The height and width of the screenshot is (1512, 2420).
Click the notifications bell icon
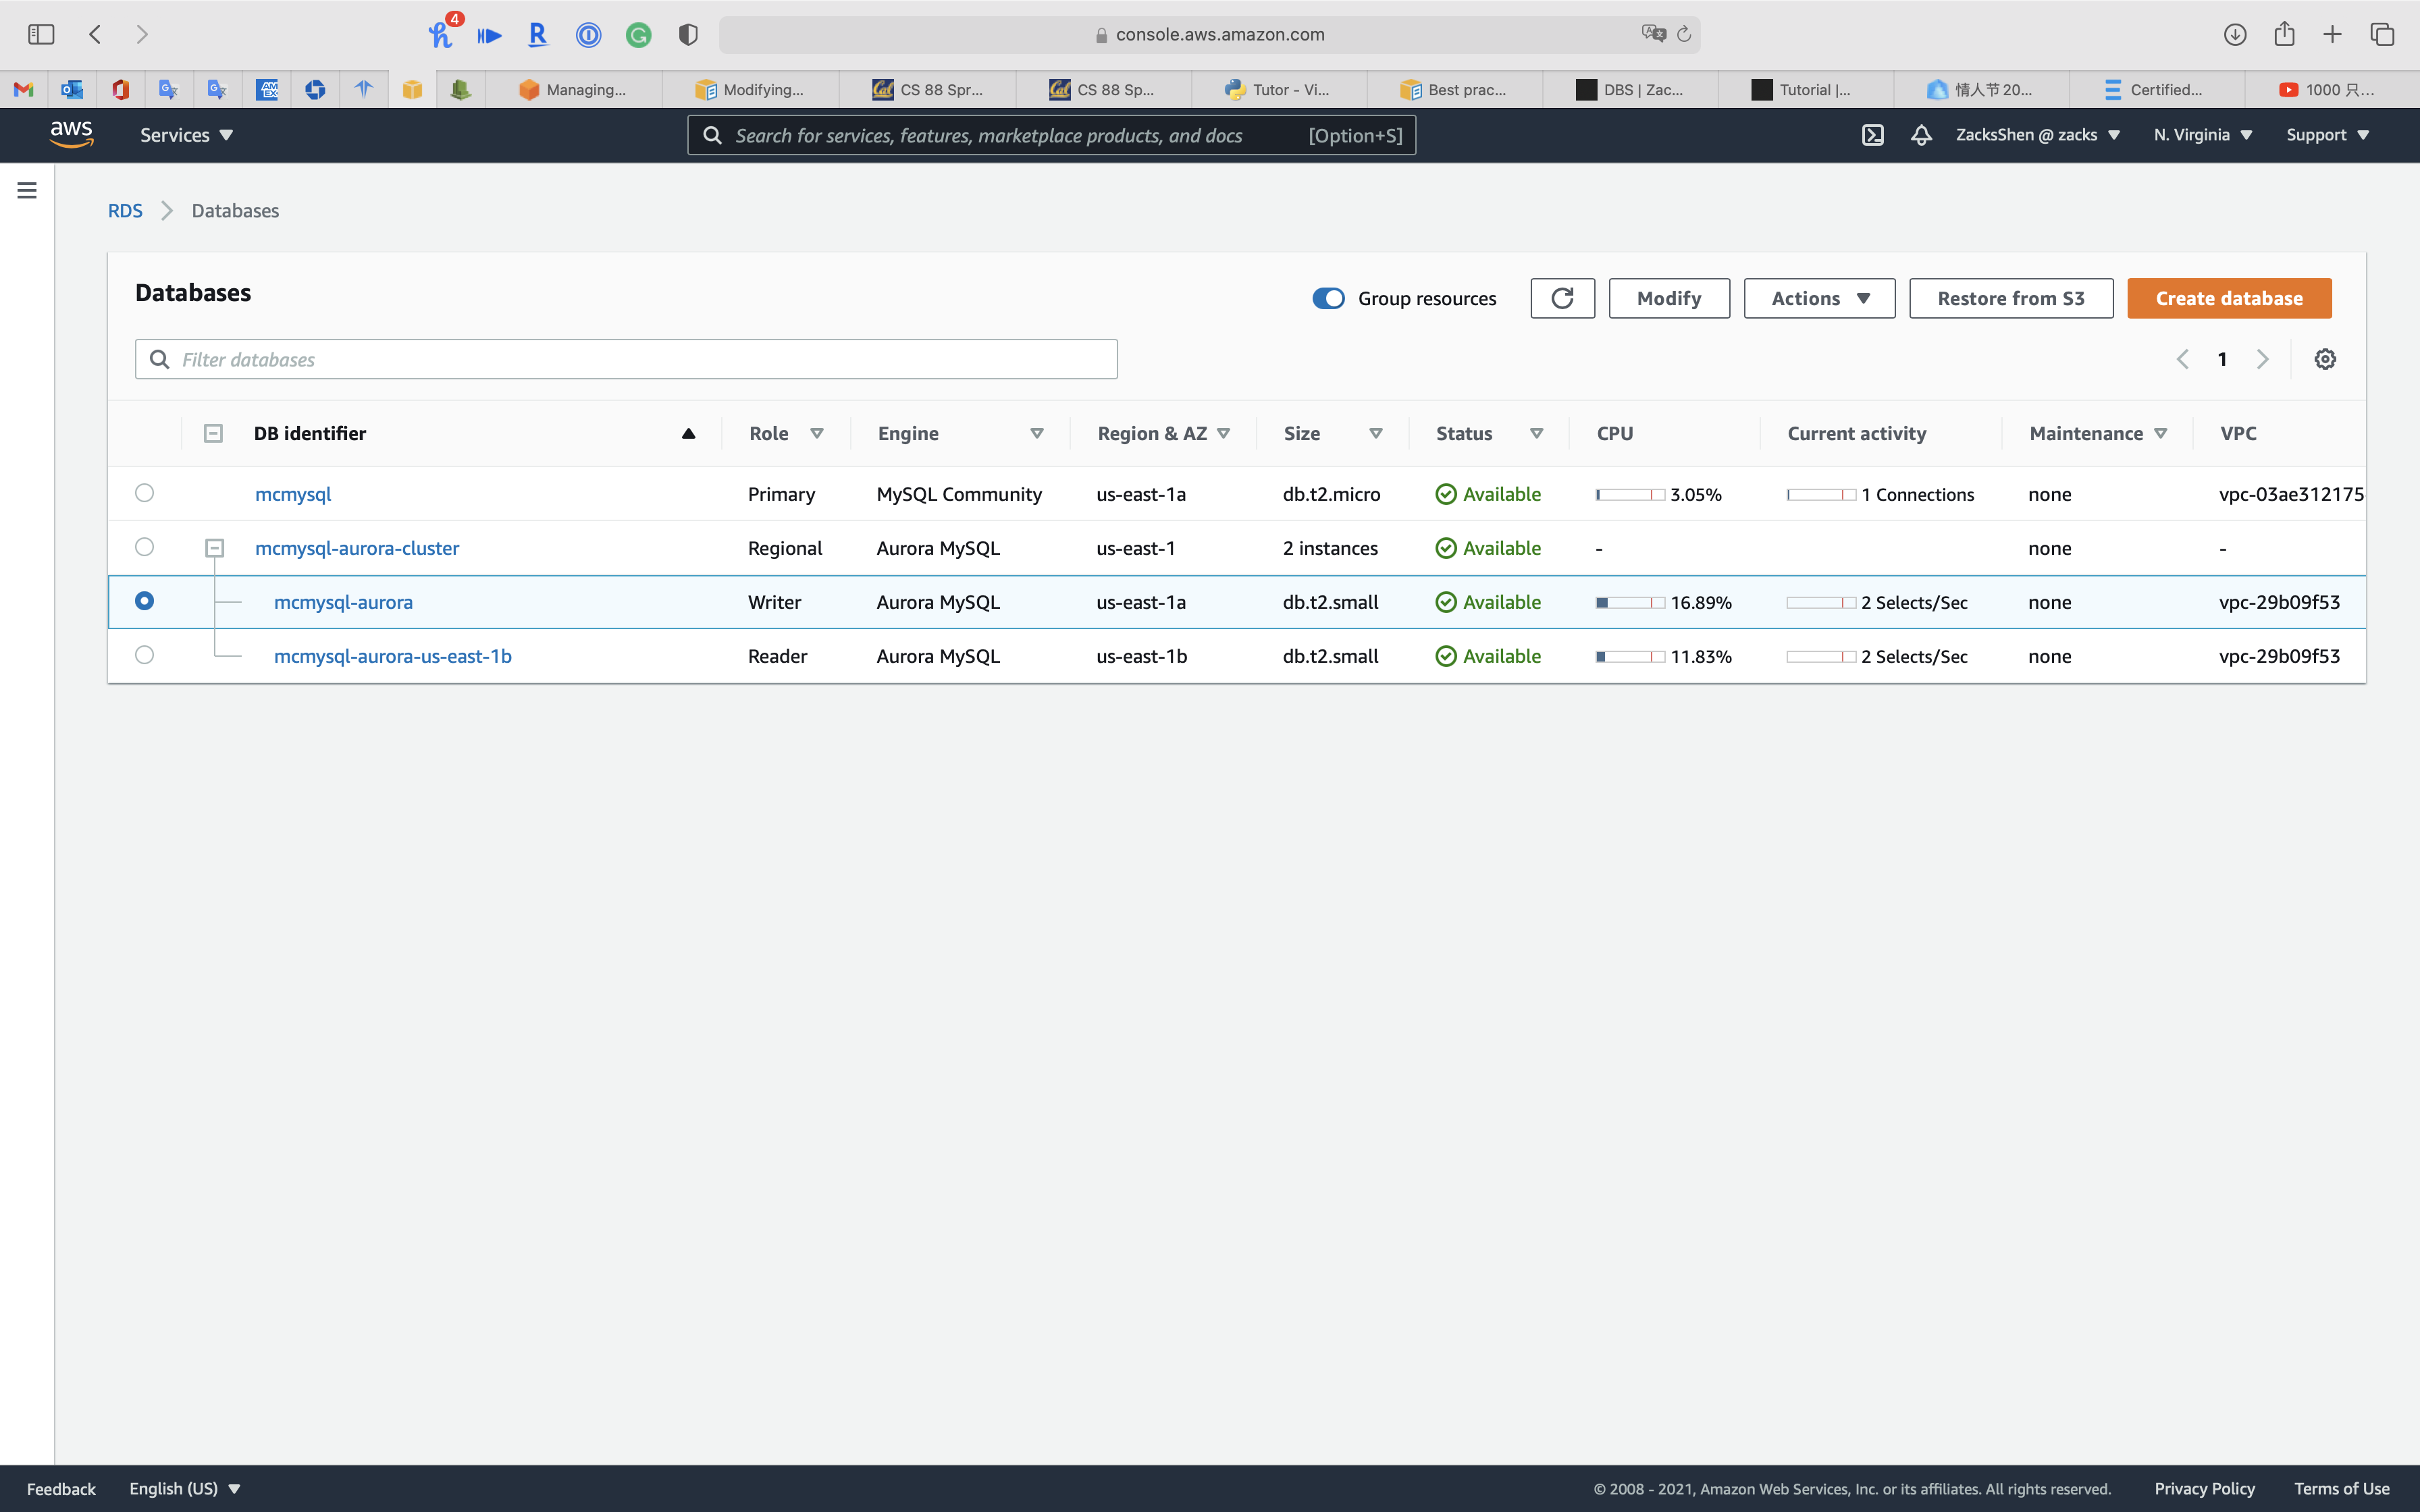point(1921,135)
